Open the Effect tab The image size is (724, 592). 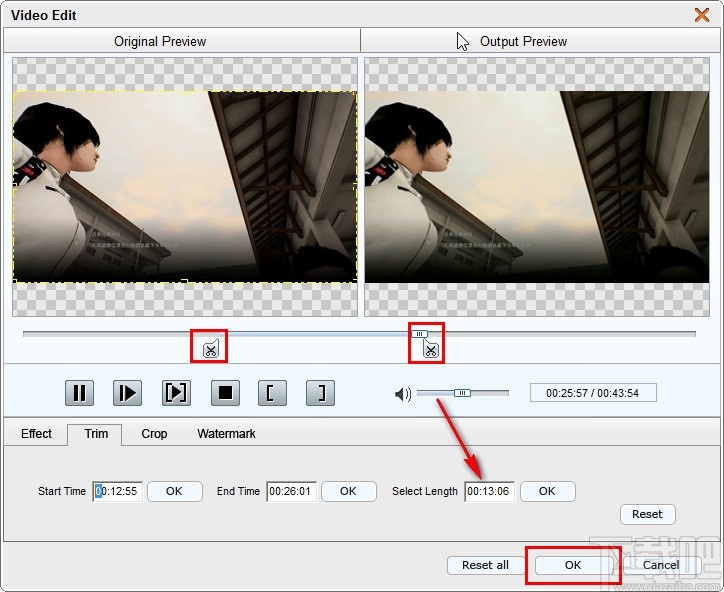(36, 434)
